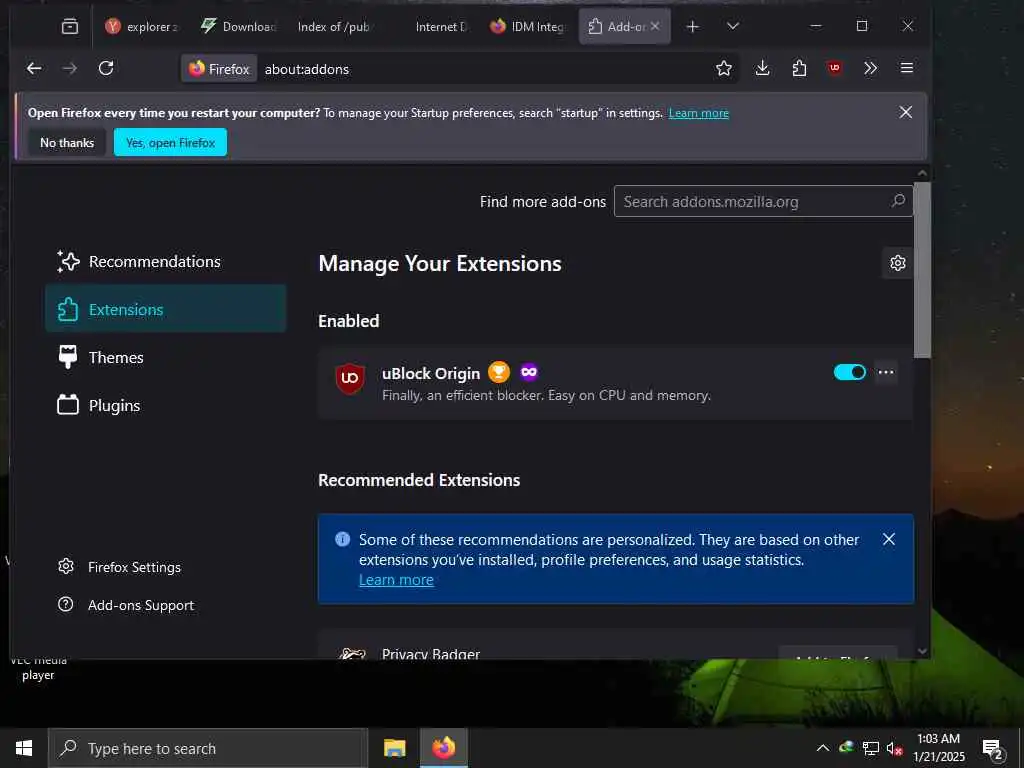This screenshot has height=768, width=1024.
Task: Dismiss the startup notification bar
Action: (905, 112)
